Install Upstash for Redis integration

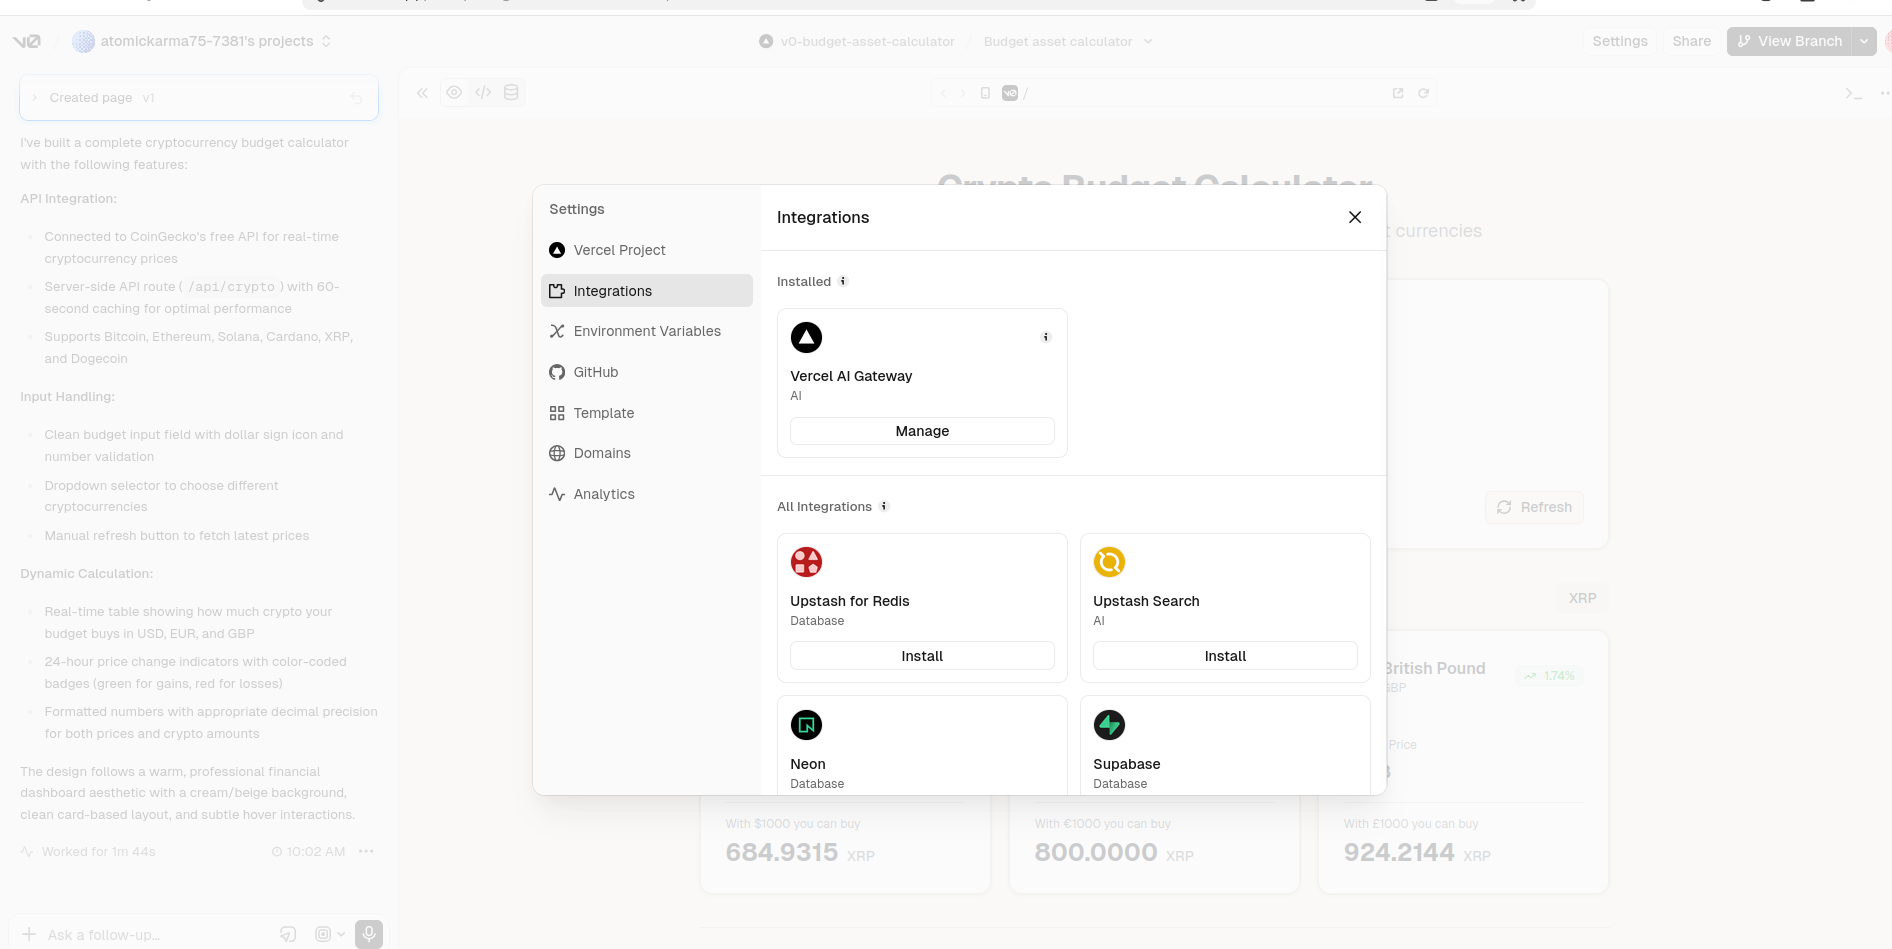coord(922,656)
